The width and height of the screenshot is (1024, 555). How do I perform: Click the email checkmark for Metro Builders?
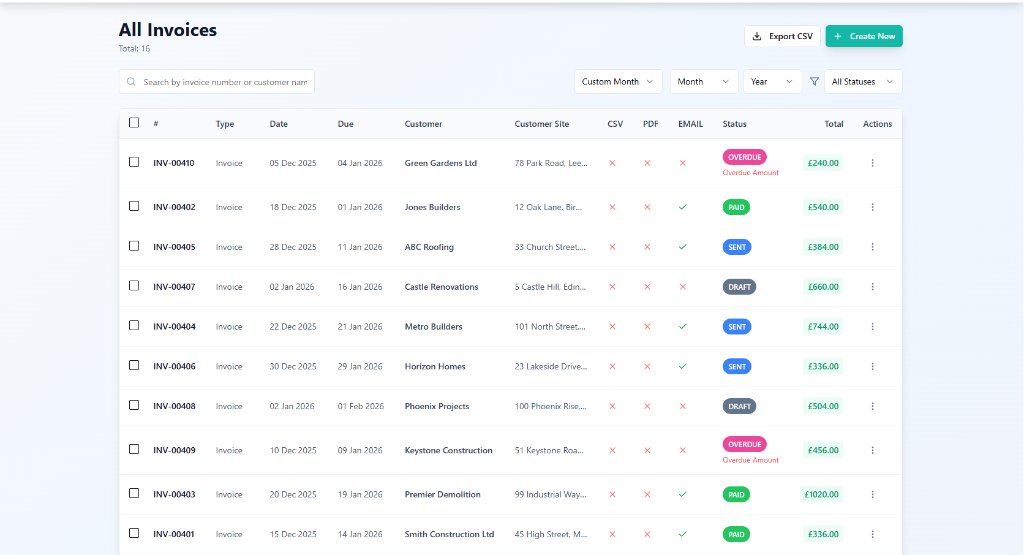click(x=682, y=326)
